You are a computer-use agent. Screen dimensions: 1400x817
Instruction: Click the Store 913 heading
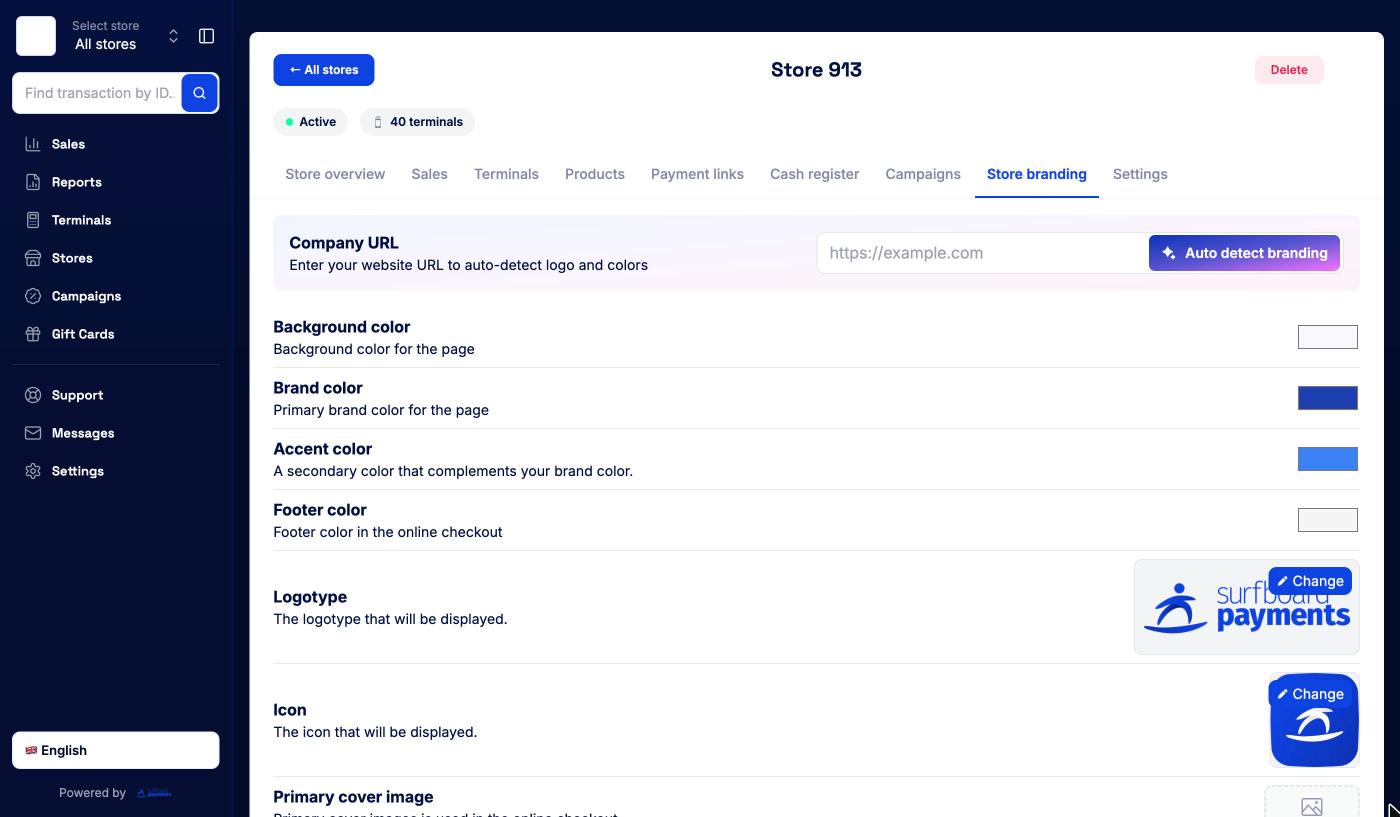point(816,70)
